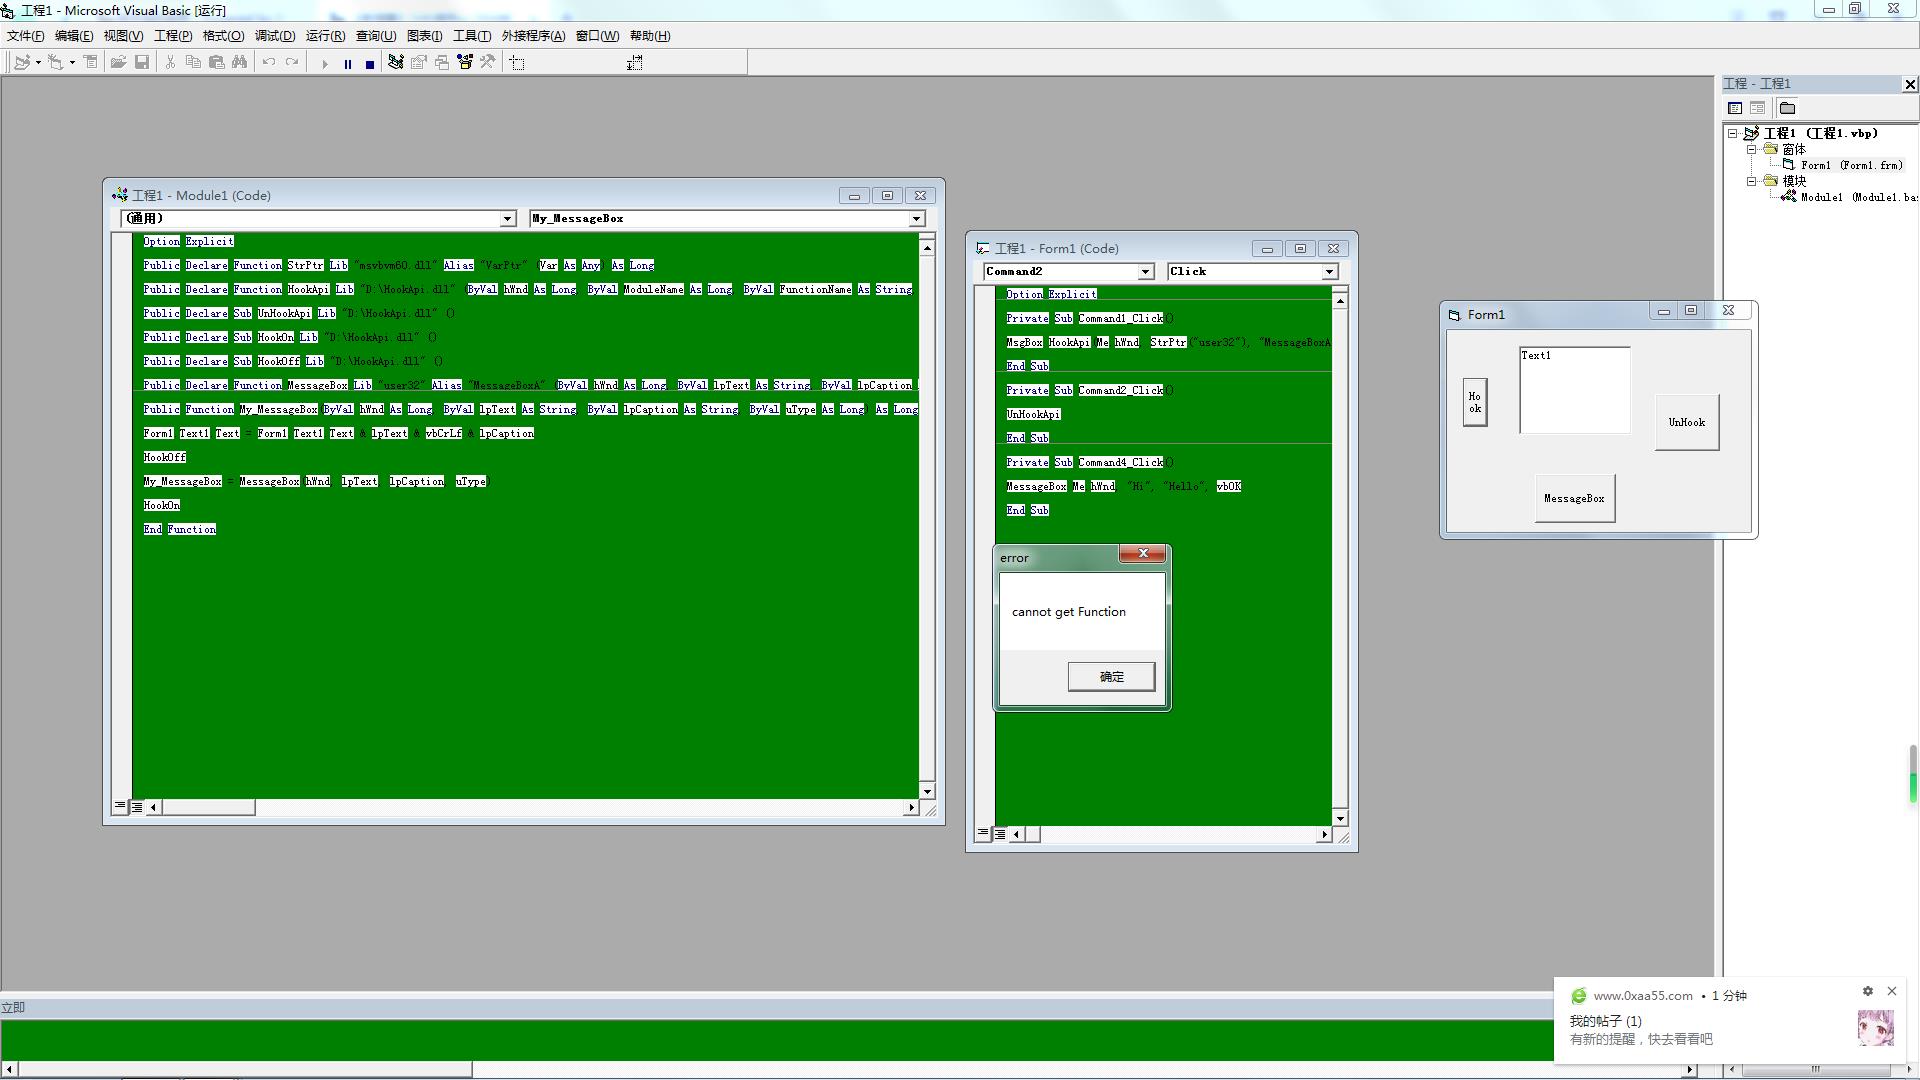Open the My_MessageBox procedure dropdown
Image resolution: width=1920 pixels, height=1080 pixels.
[x=915, y=219]
